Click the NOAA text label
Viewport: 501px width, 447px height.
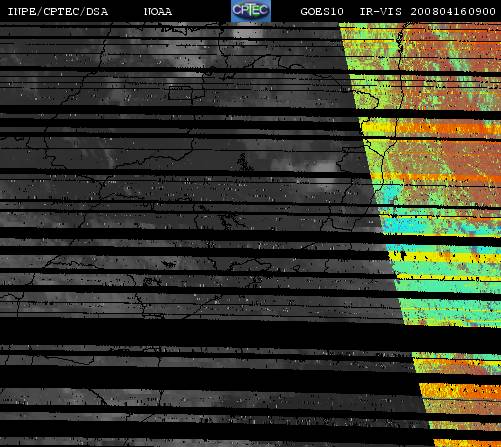coord(158,12)
